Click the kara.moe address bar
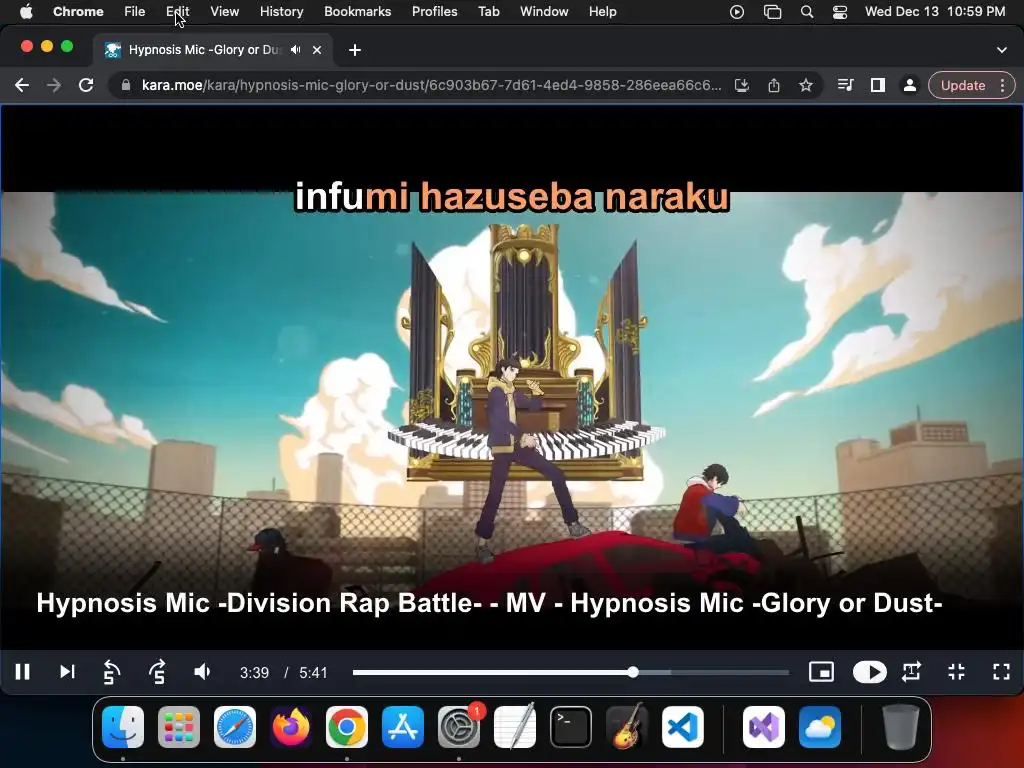 [431, 86]
